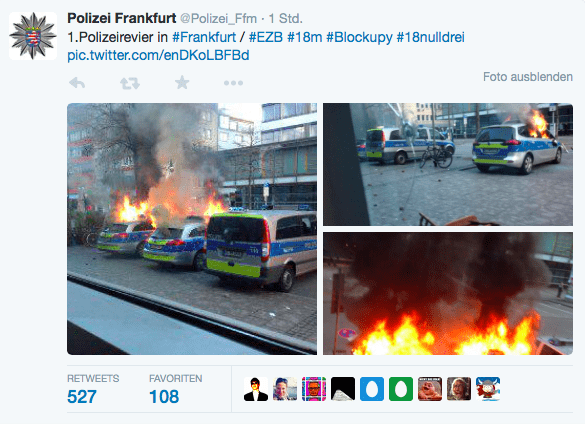Click the #18m hashtag
The image size is (585, 424).
304,37
